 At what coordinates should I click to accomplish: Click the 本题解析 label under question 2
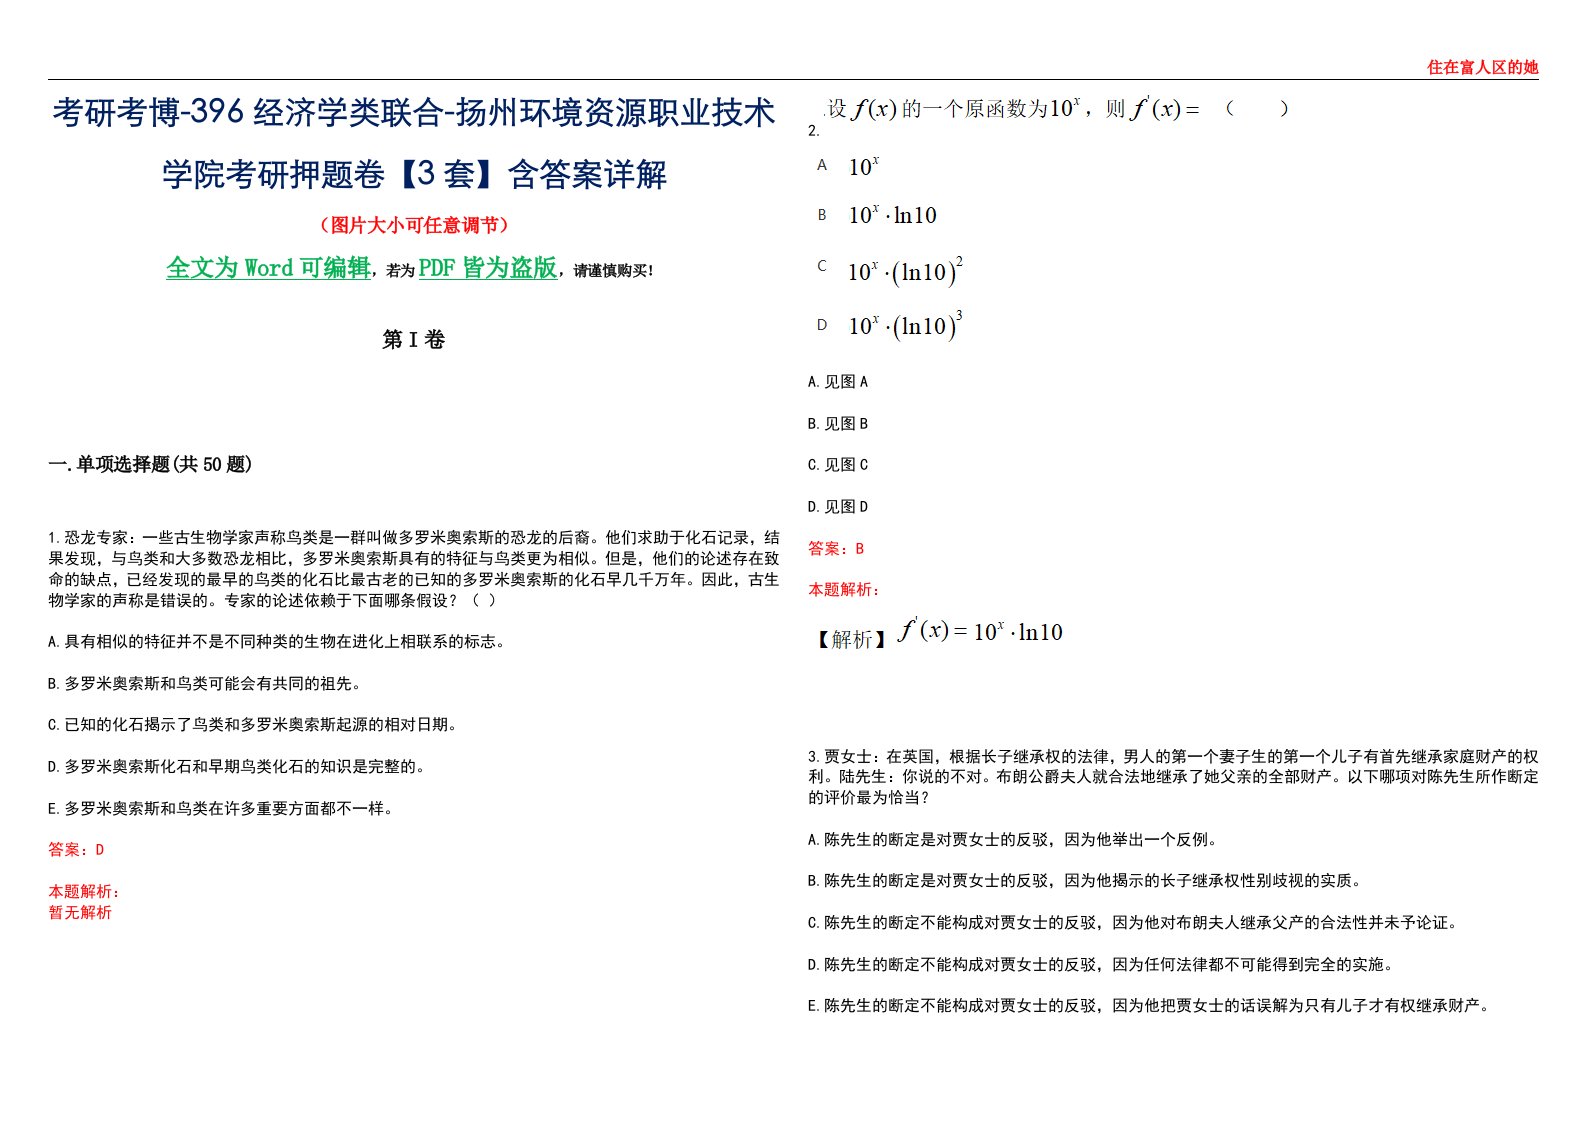click(844, 590)
